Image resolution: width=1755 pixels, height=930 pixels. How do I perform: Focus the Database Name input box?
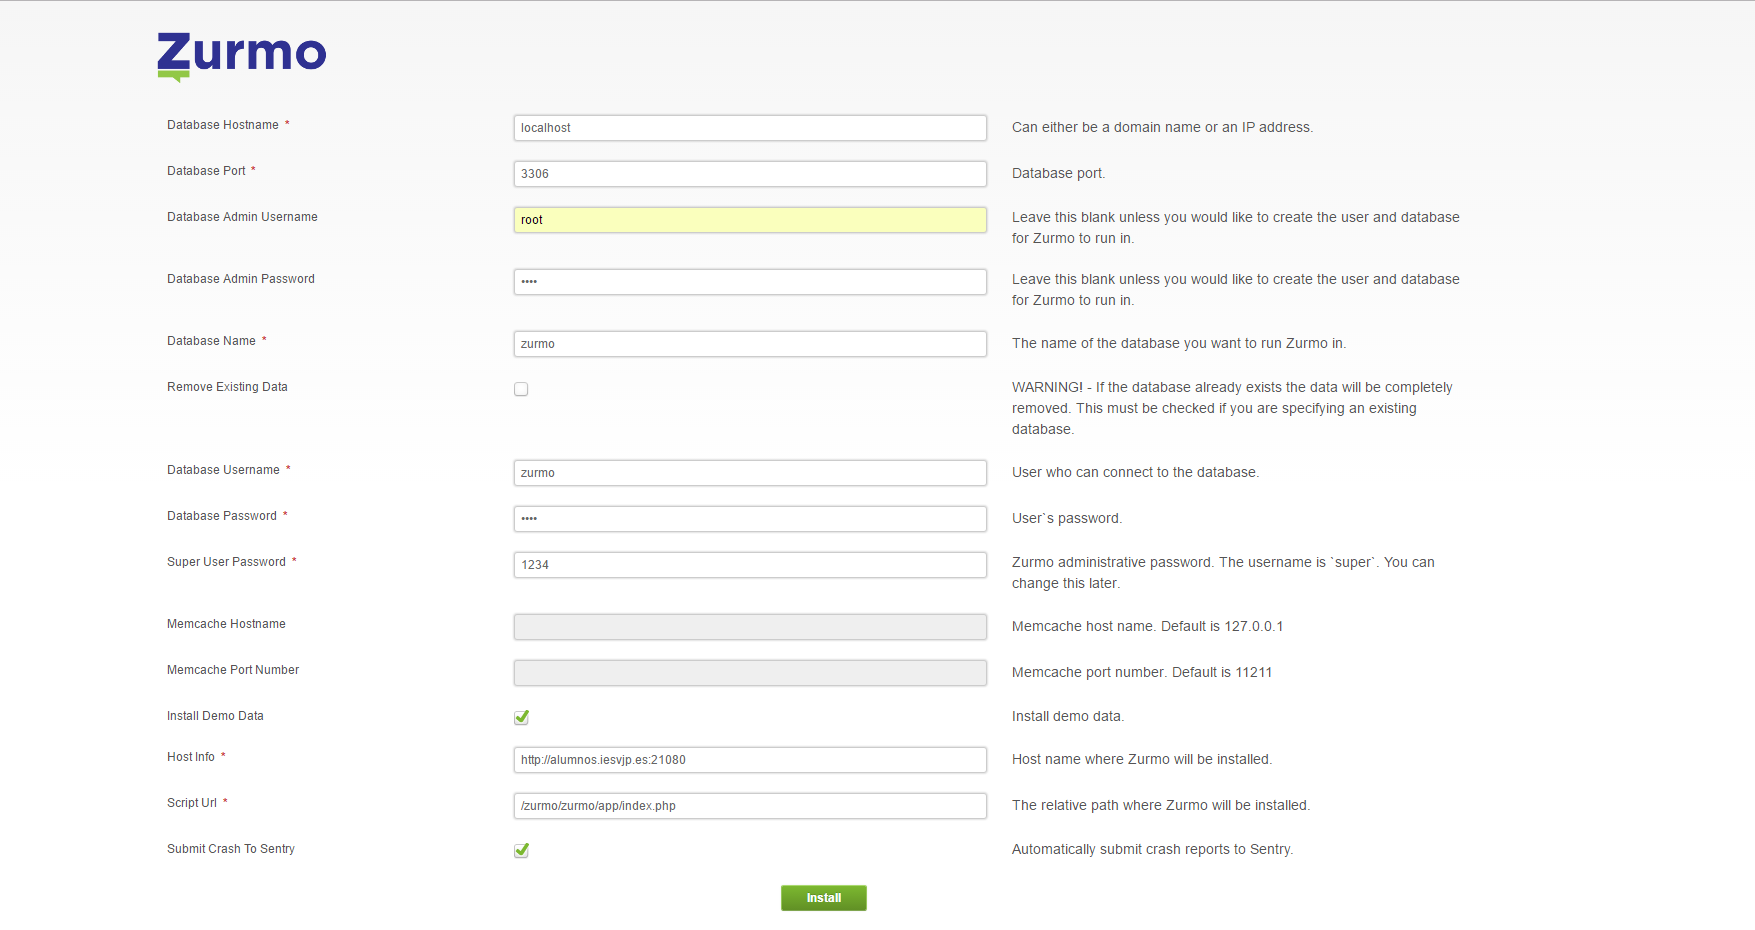click(749, 344)
